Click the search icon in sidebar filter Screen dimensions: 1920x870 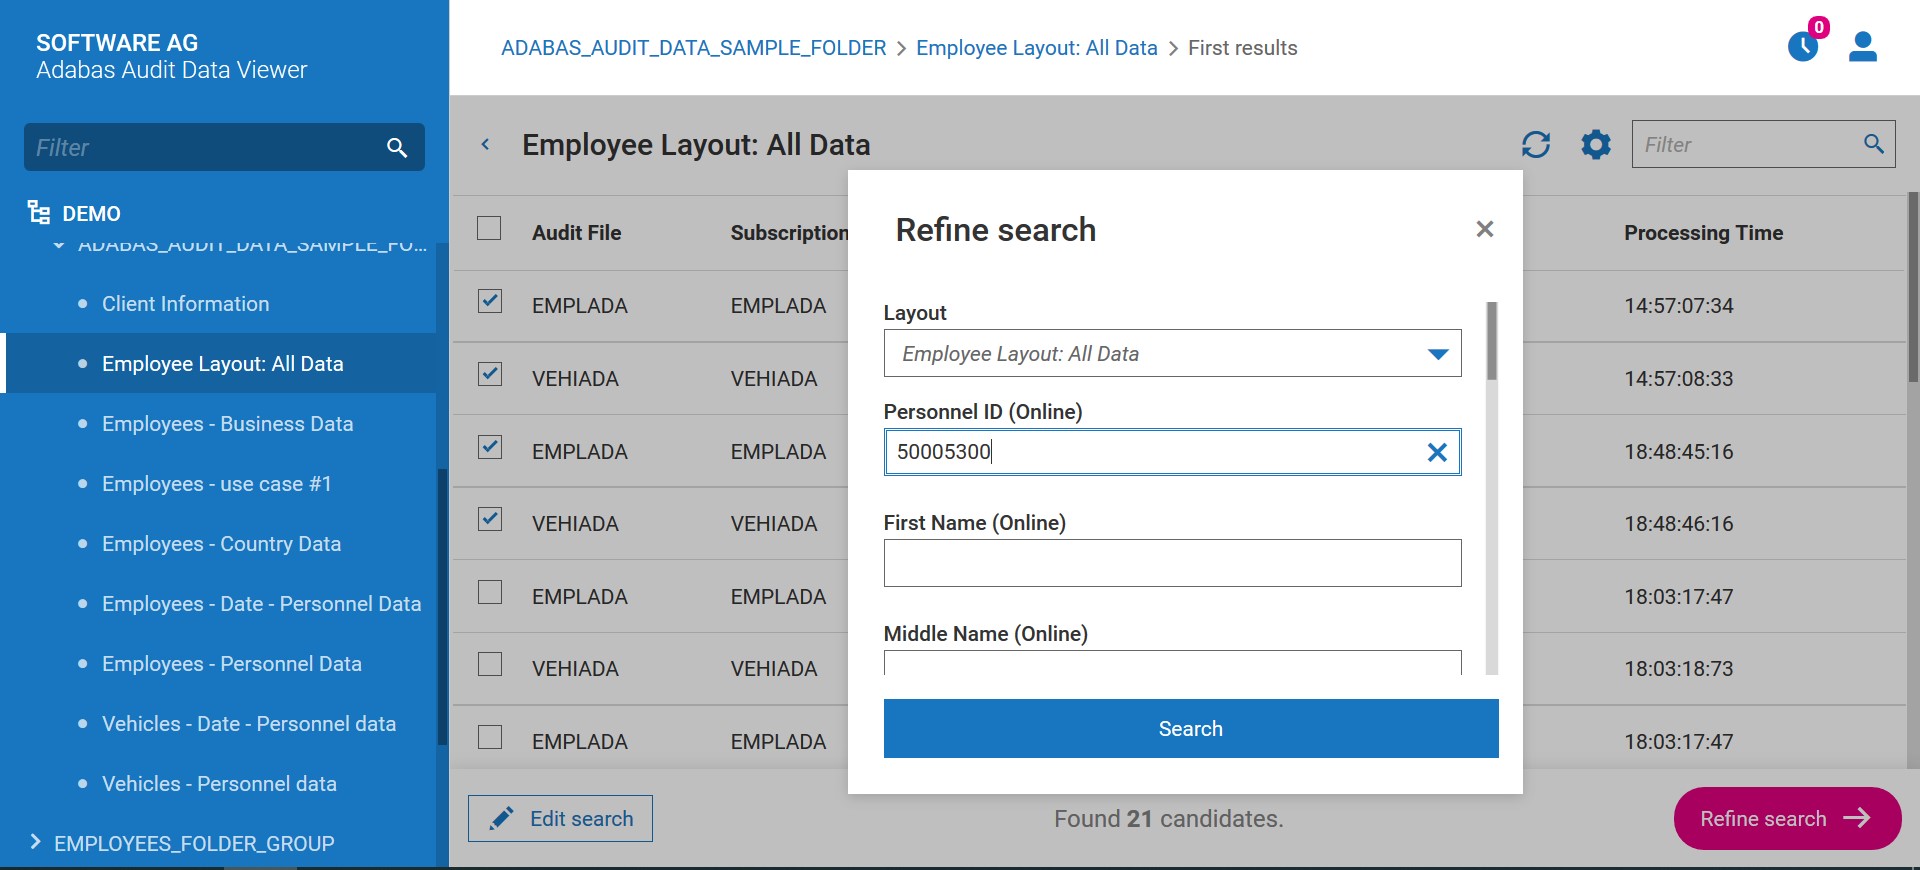click(x=397, y=148)
